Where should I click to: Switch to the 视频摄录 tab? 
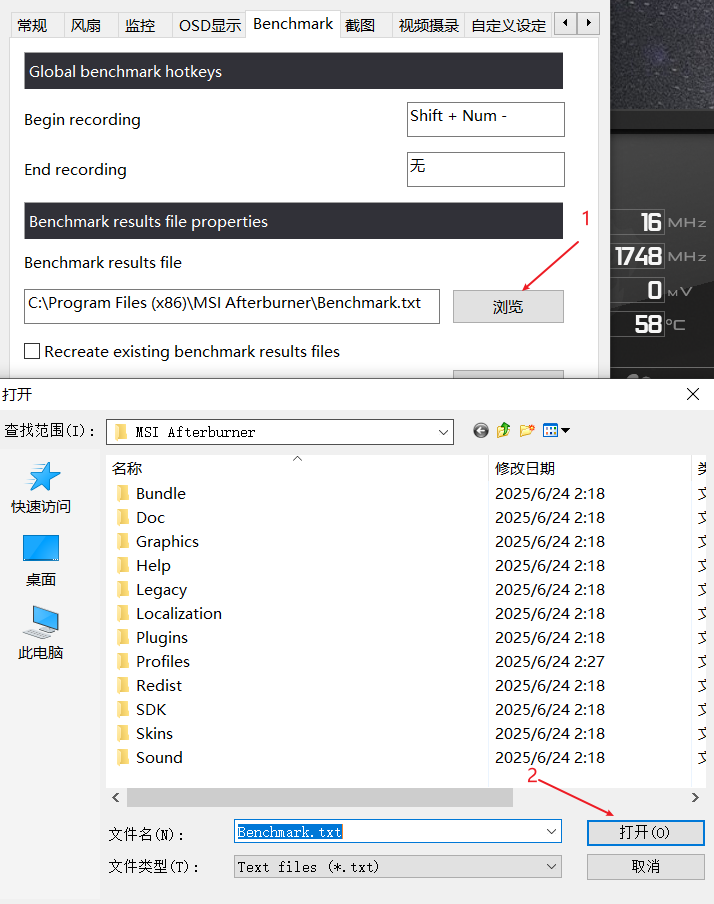tap(429, 25)
